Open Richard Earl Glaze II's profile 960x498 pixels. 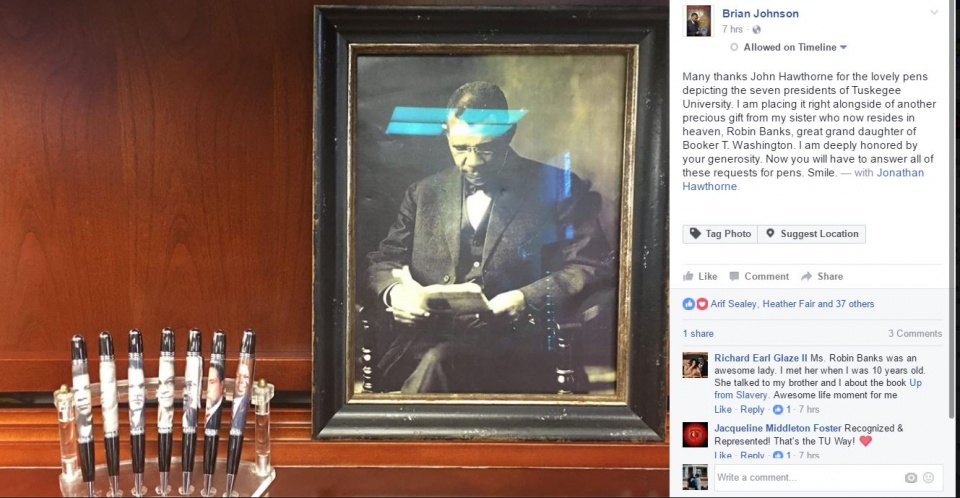tap(761, 358)
